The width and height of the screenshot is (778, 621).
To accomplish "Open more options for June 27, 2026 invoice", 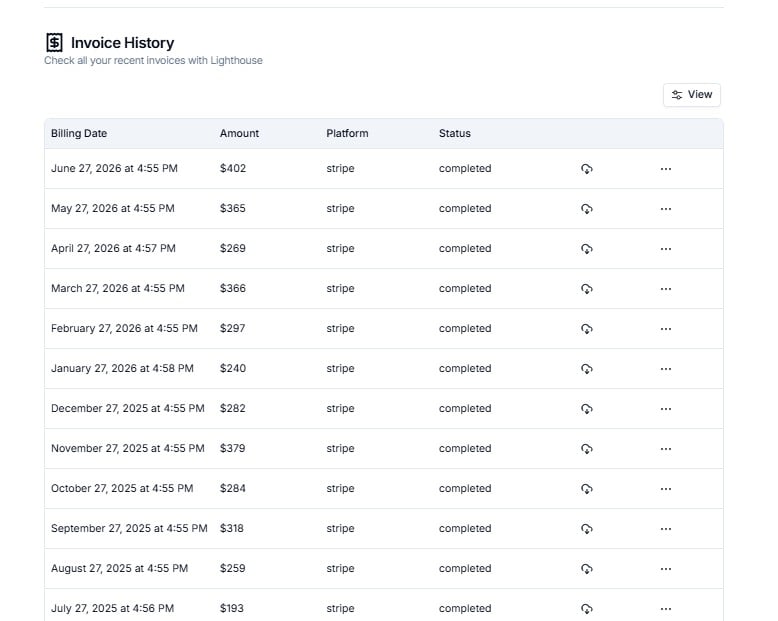I will pyautogui.click(x=666, y=169).
